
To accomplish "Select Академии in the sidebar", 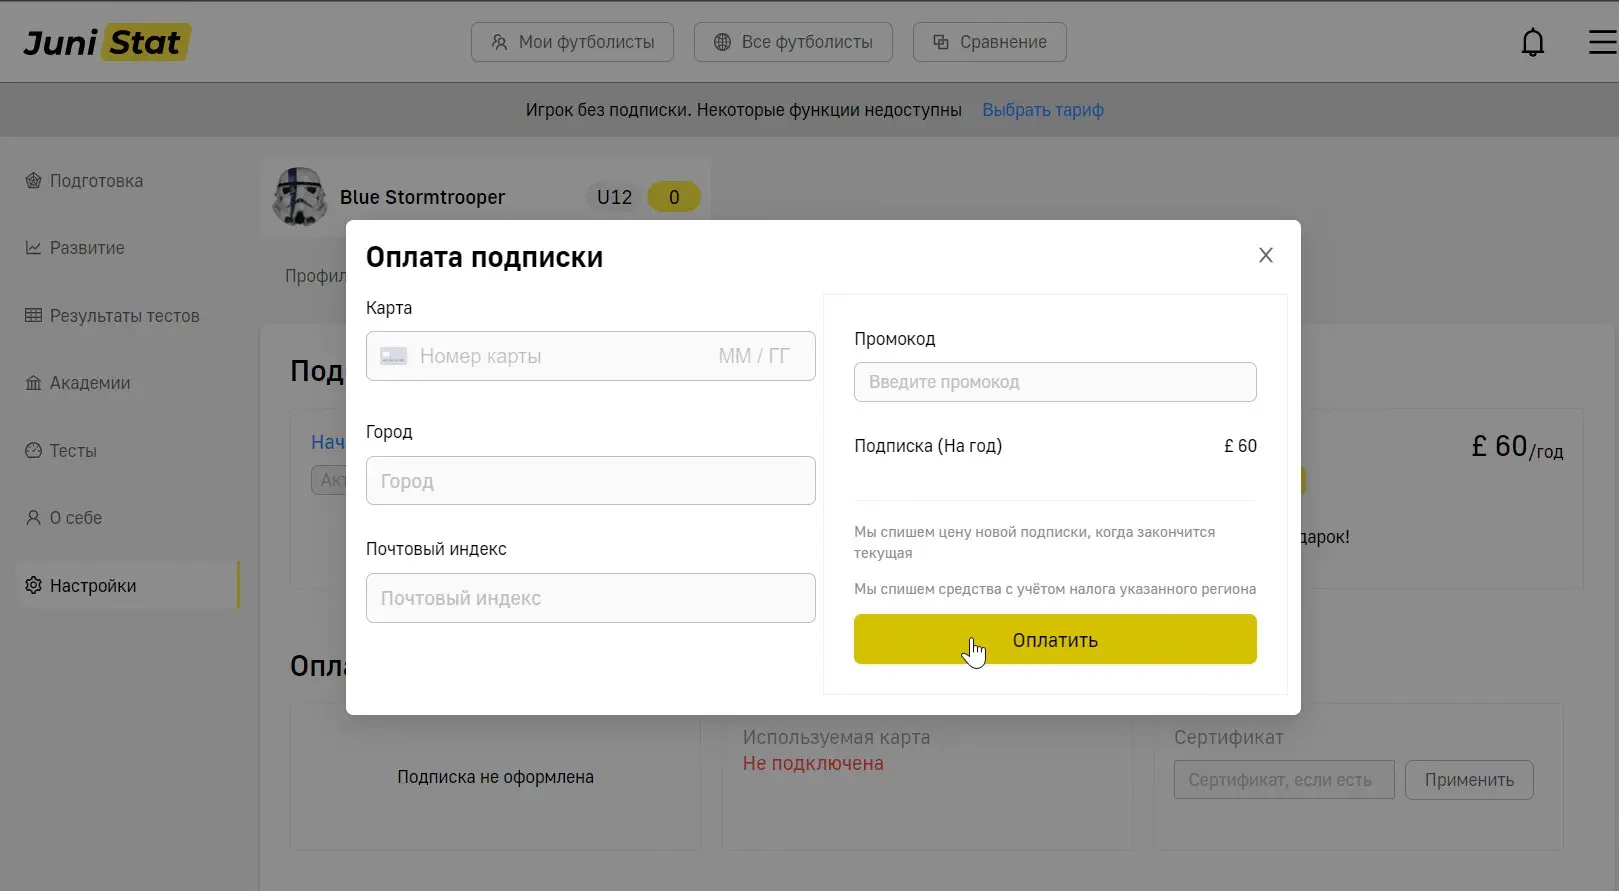I will 90,383.
